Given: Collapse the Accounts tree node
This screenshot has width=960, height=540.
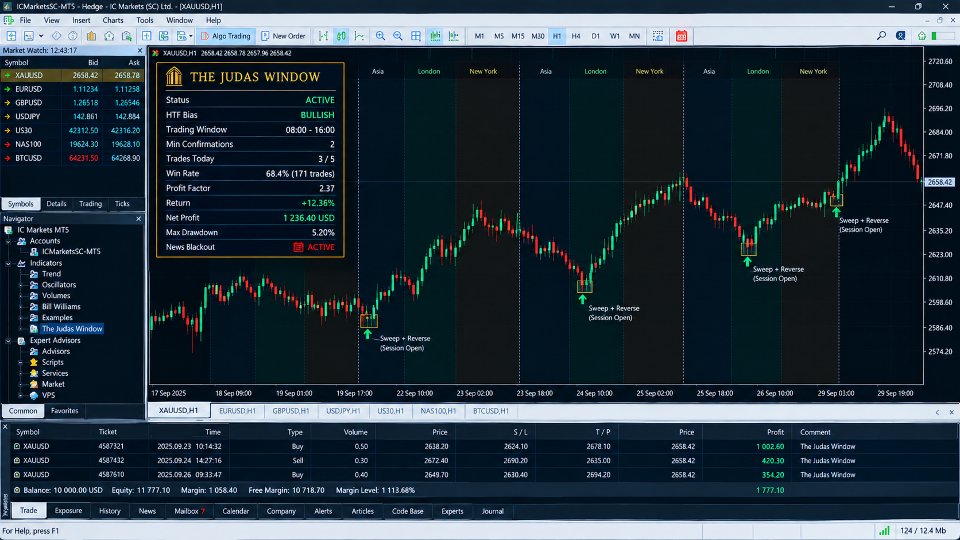Looking at the screenshot, I should (9, 241).
